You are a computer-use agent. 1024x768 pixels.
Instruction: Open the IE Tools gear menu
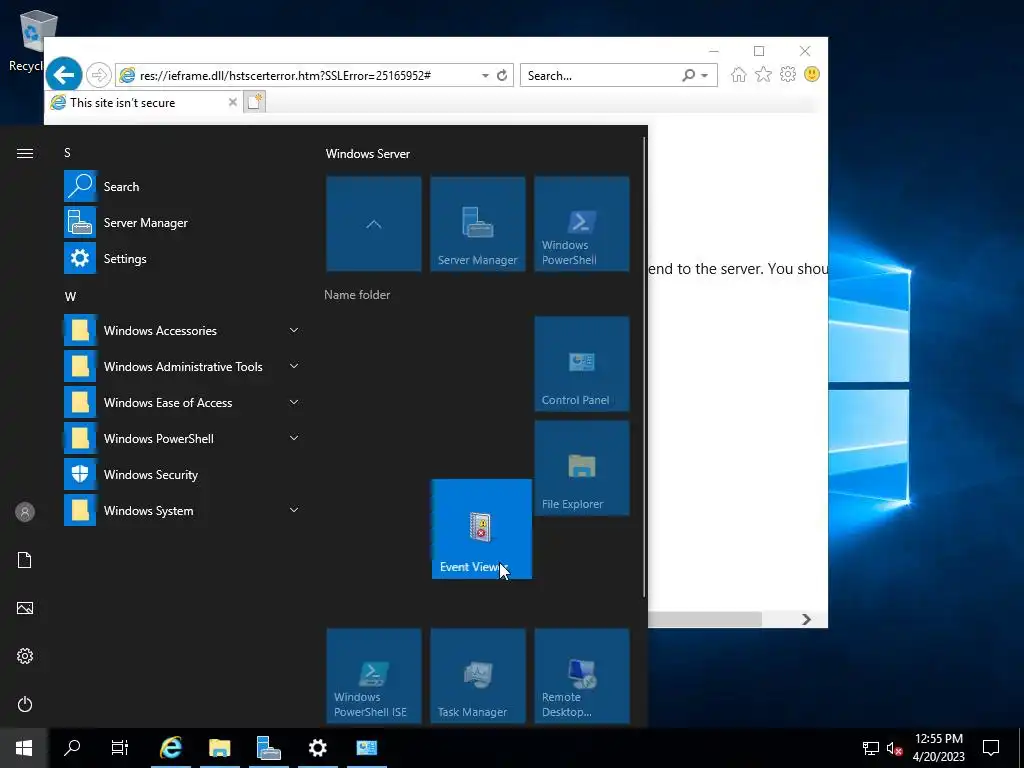788,74
